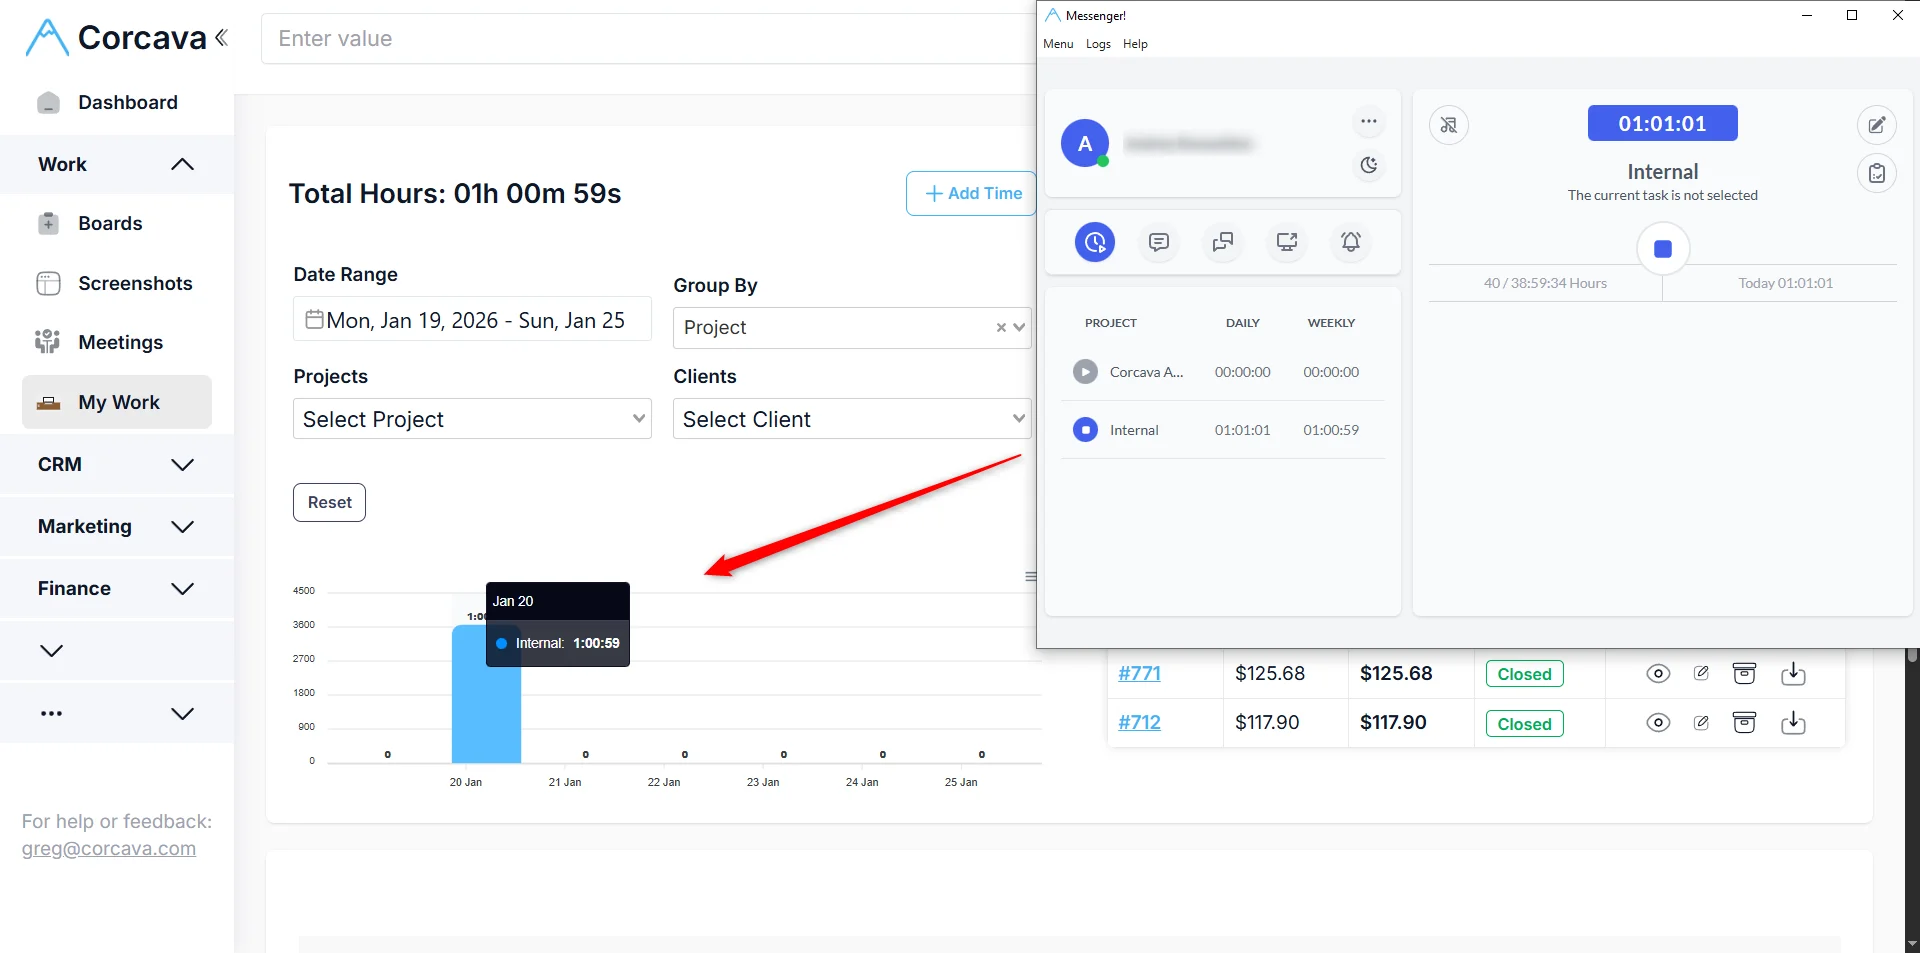Expand the CRM sidebar section
This screenshot has width=1920, height=953.
coord(116,465)
